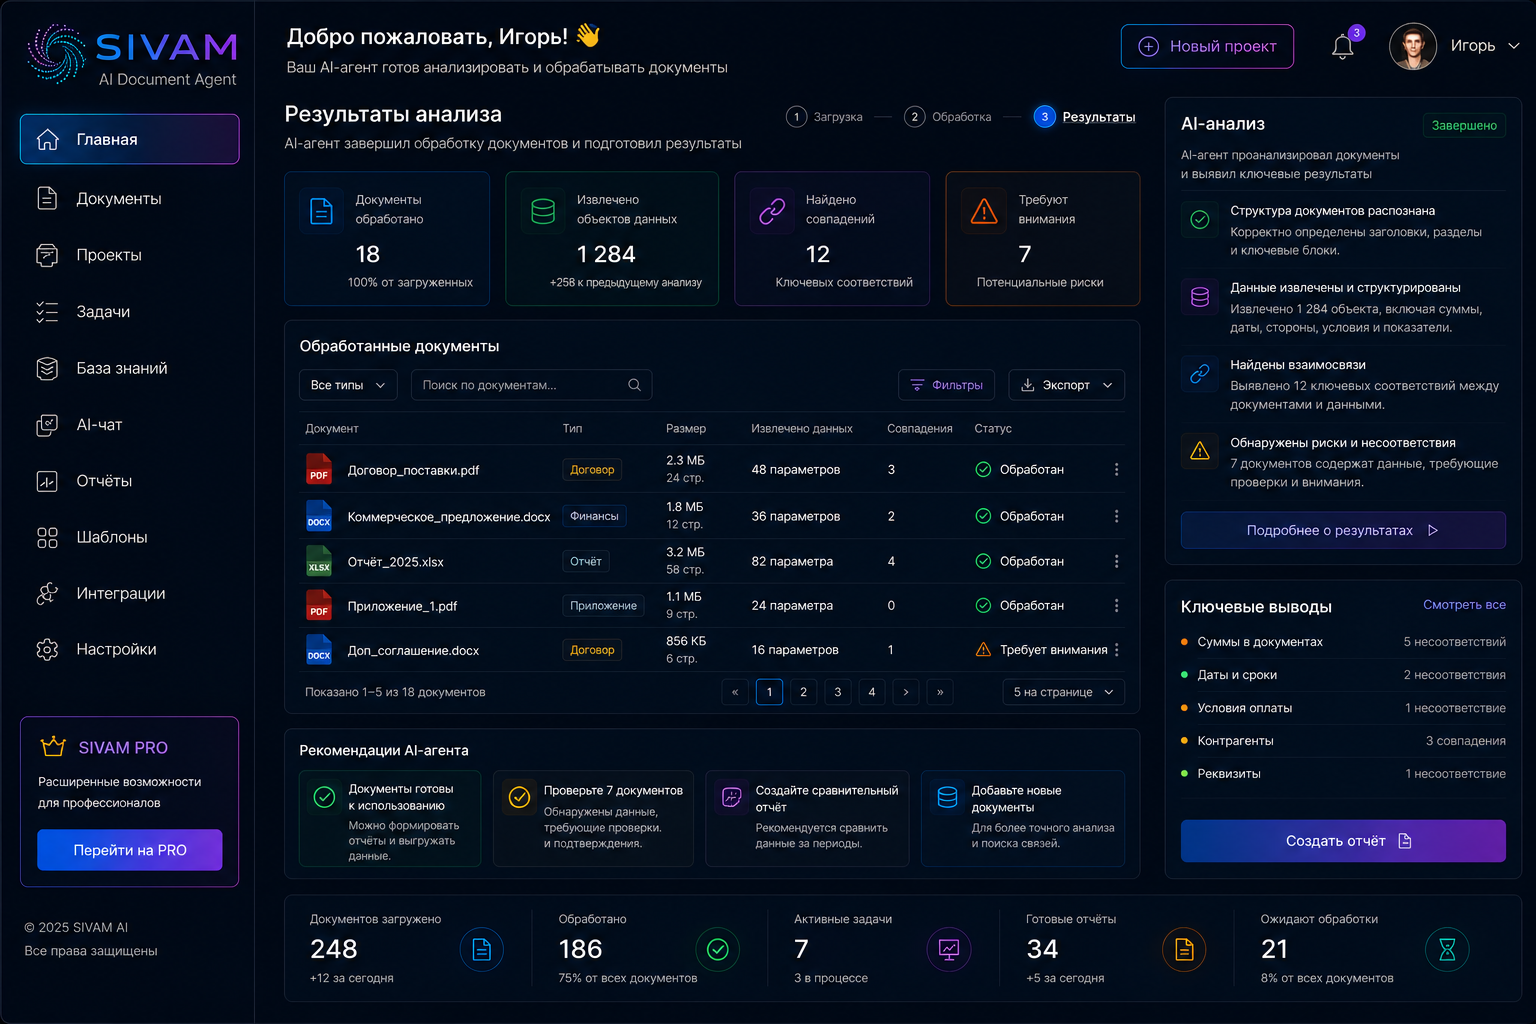Open the Все типы dropdown

coord(348,385)
